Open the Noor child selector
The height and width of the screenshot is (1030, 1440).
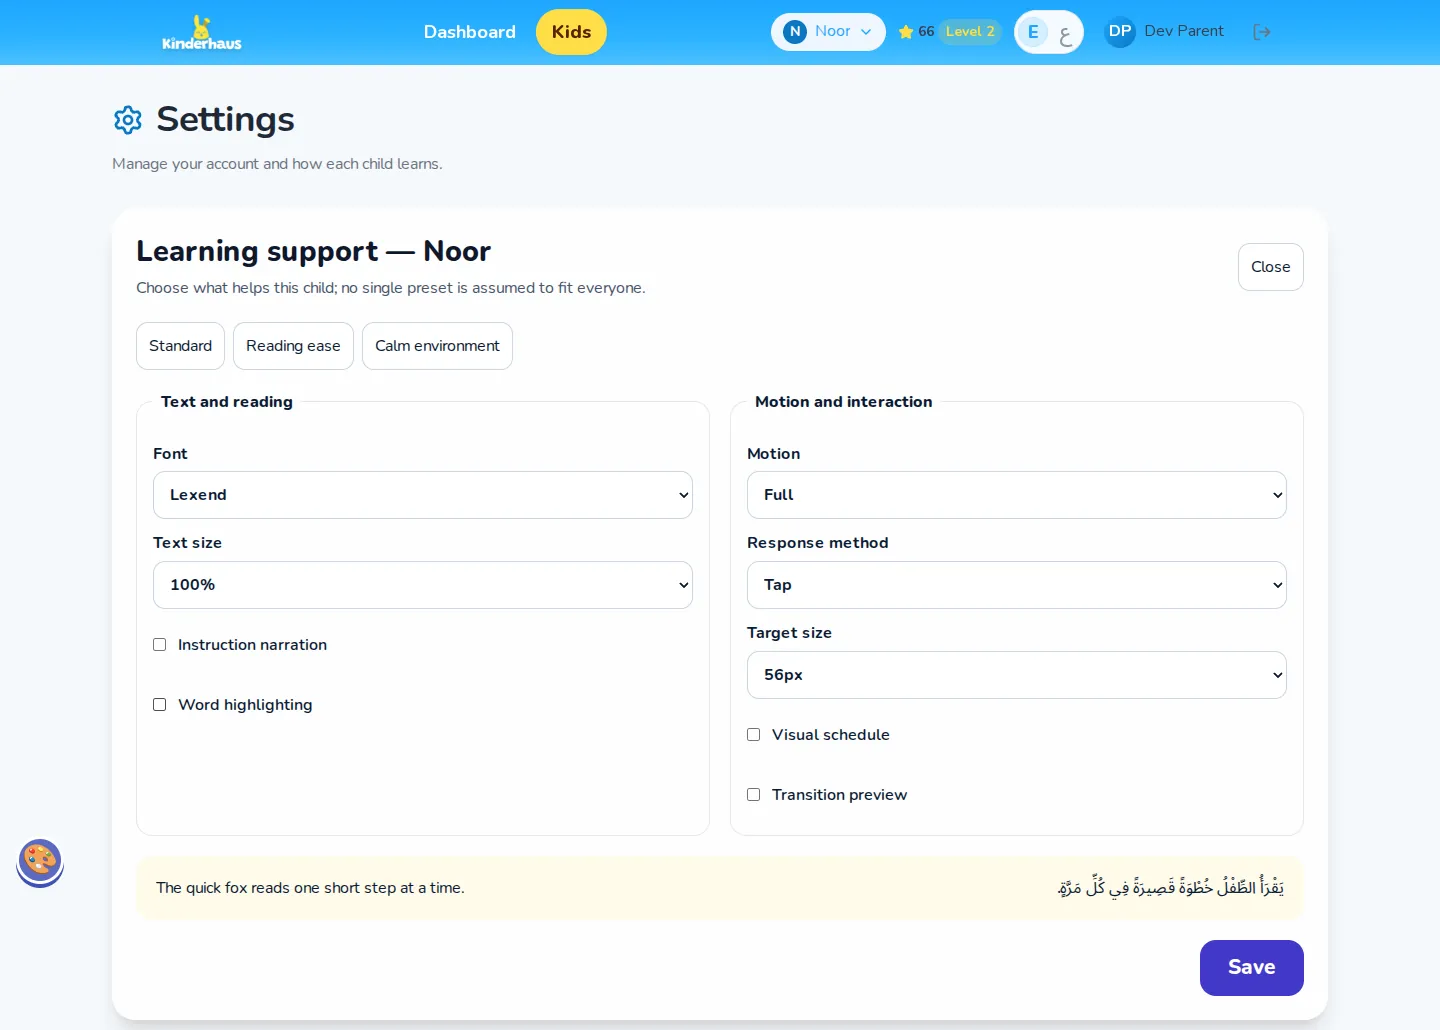[x=828, y=32]
